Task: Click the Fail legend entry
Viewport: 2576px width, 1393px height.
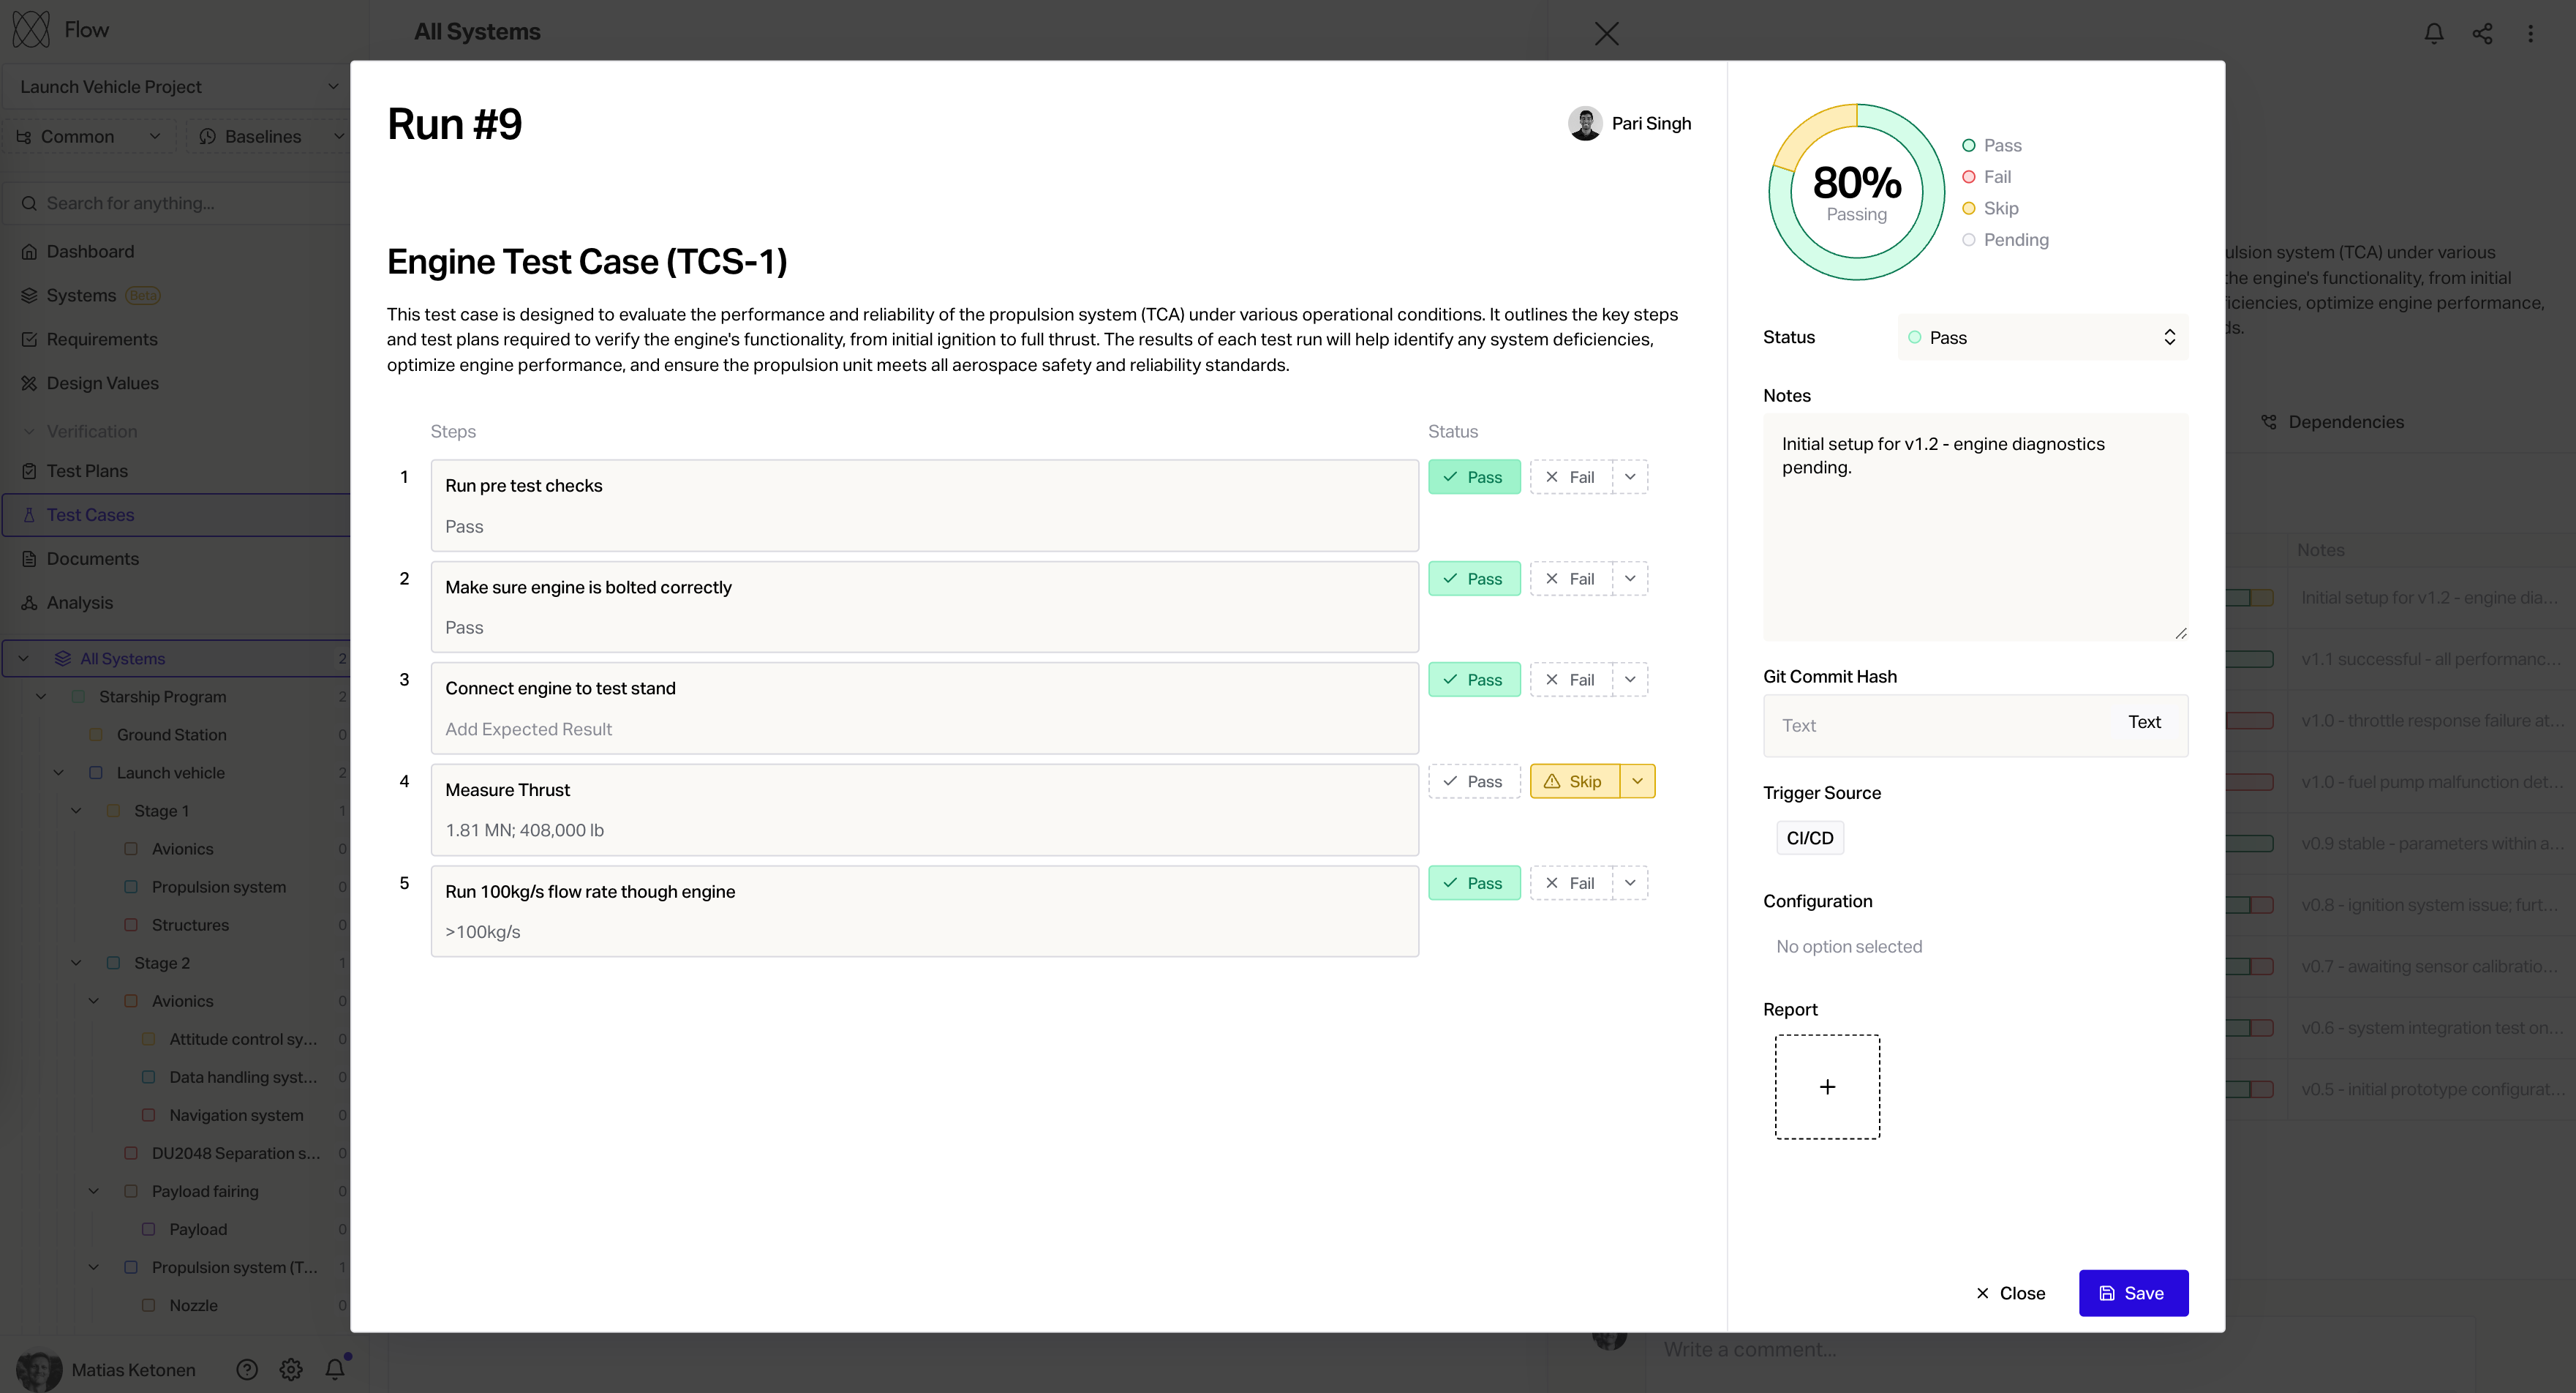Action: pyautogui.click(x=1986, y=177)
